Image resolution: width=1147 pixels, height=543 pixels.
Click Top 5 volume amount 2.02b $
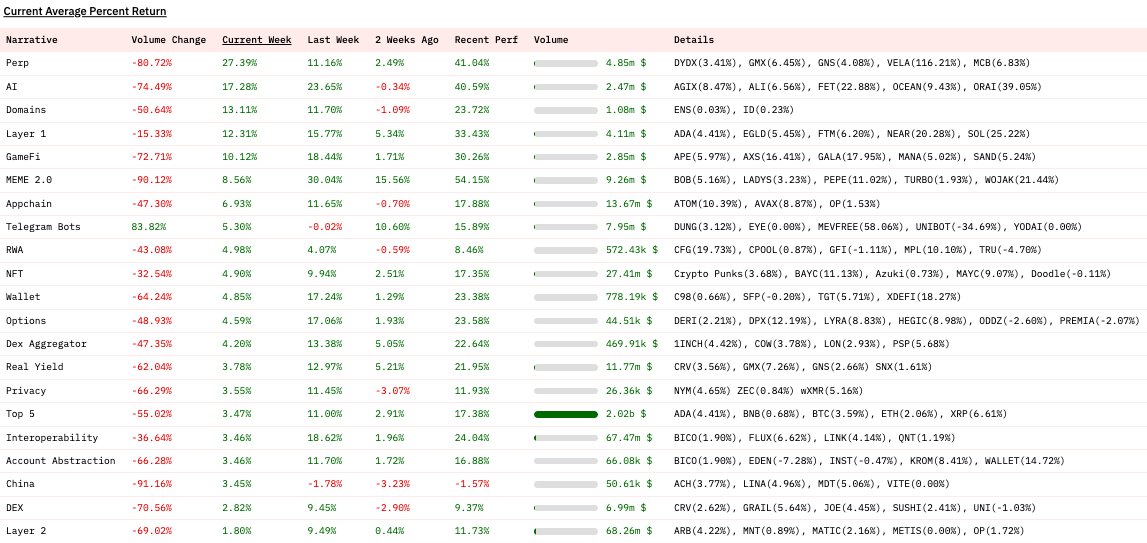[626, 414]
